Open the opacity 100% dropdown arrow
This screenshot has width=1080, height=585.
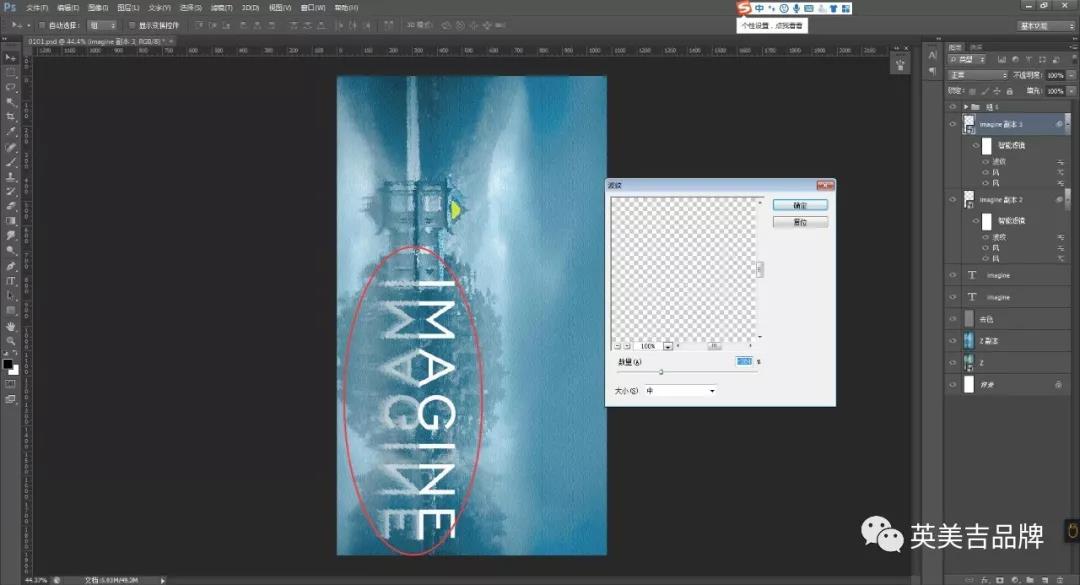click(1071, 75)
